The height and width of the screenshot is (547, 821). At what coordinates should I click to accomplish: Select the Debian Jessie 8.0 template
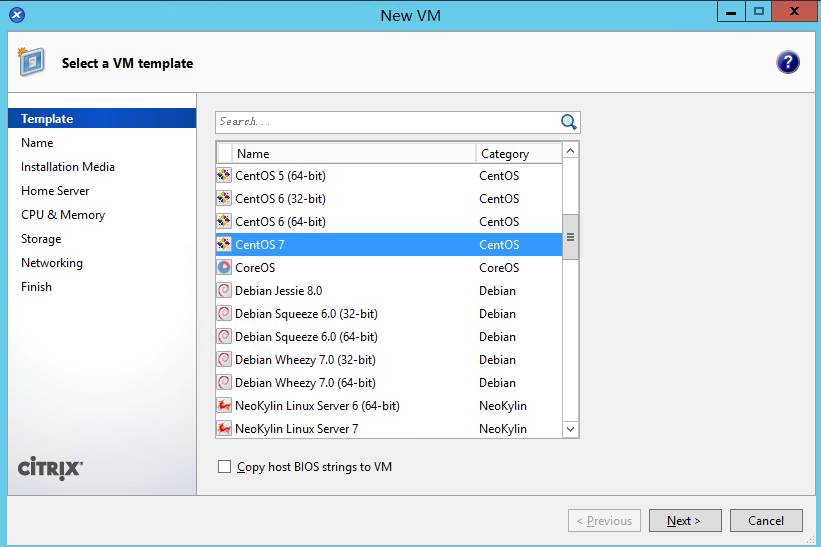(389, 291)
